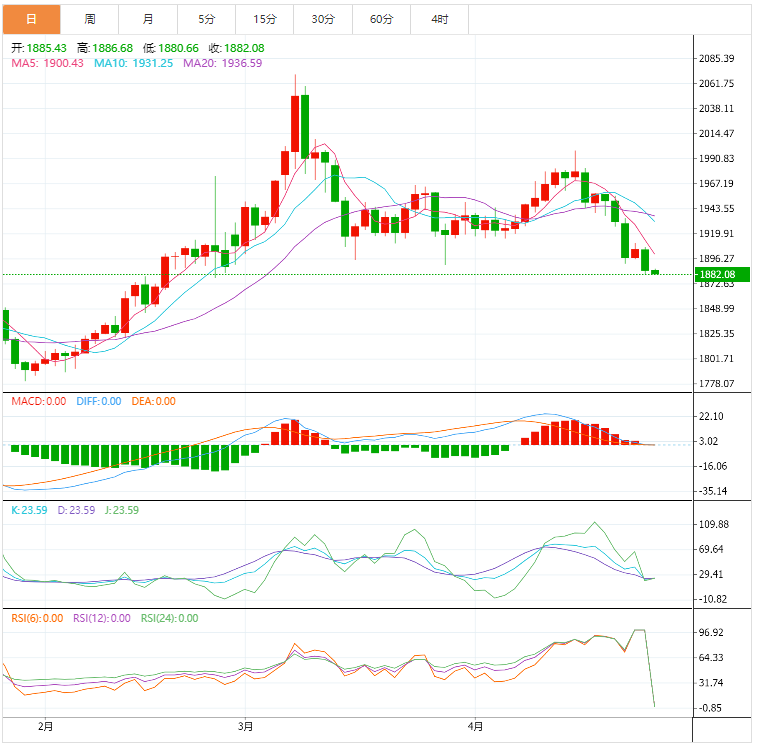Open the 15分 timeframe tab
Screen dimensions: 758x747
point(264,19)
